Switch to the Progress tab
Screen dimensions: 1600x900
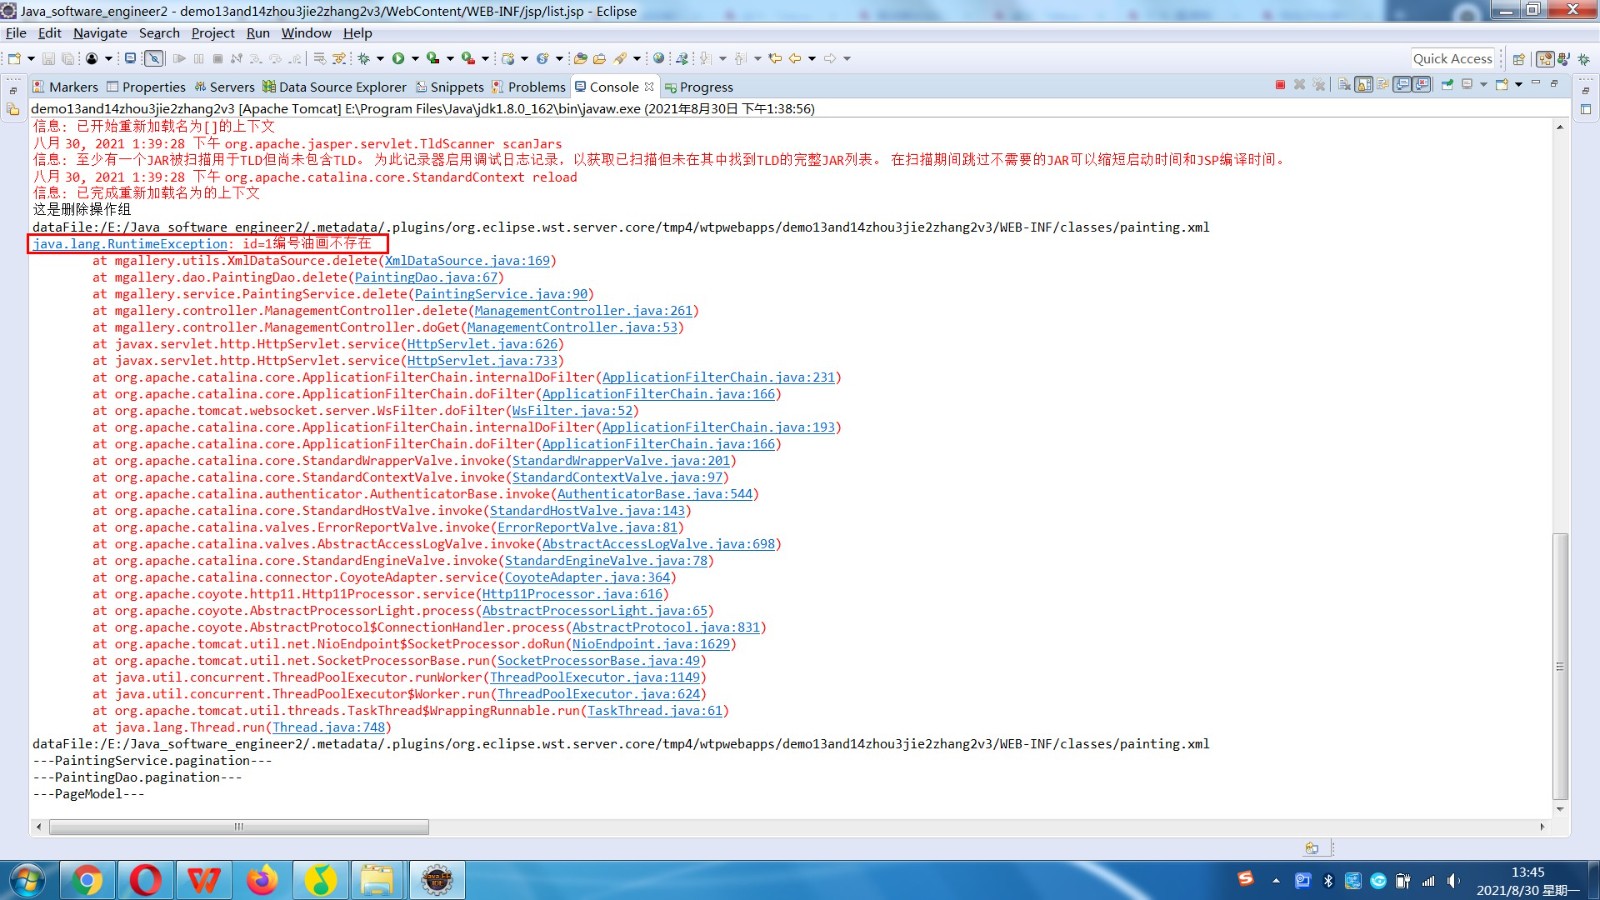point(699,87)
